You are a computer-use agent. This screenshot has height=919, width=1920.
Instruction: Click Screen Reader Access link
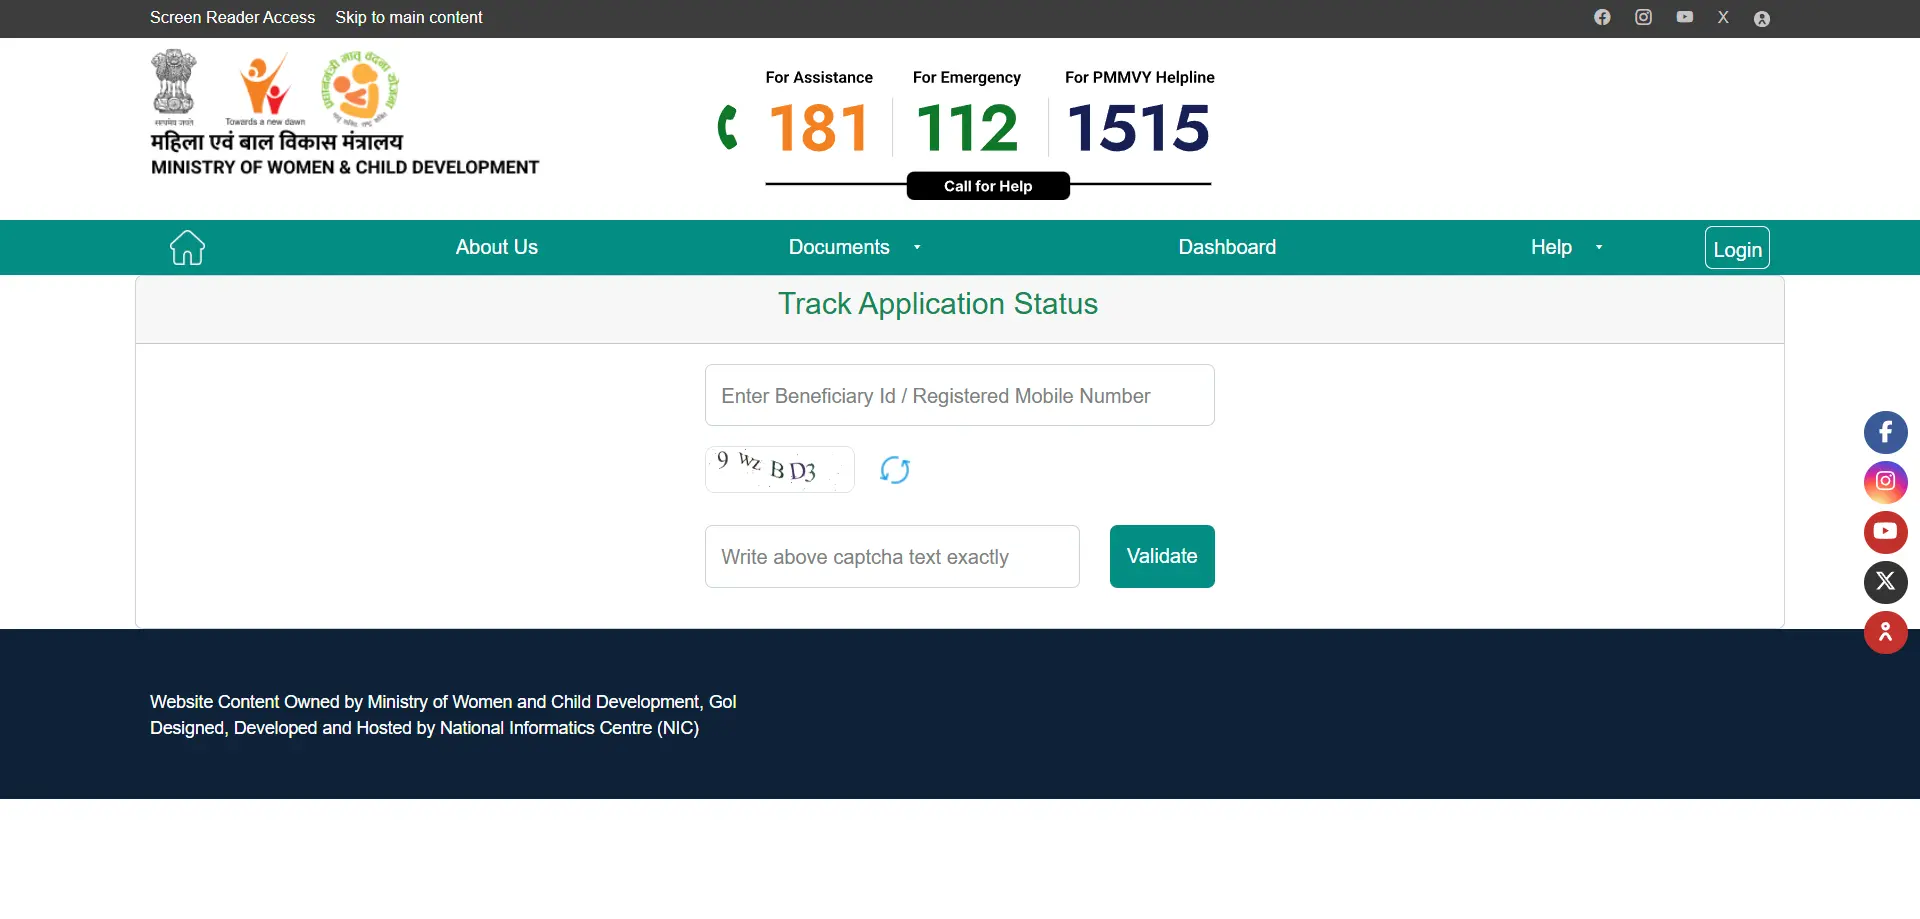232,17
